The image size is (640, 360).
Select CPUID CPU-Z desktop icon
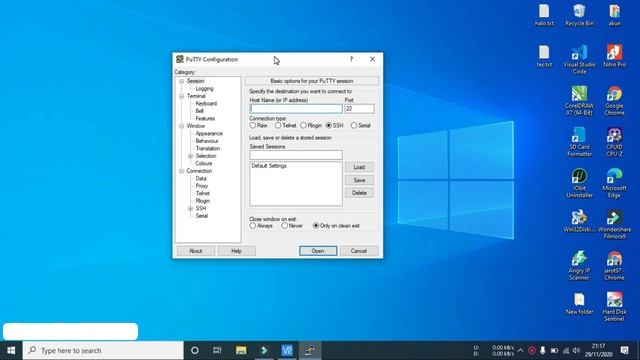(614, 142)
